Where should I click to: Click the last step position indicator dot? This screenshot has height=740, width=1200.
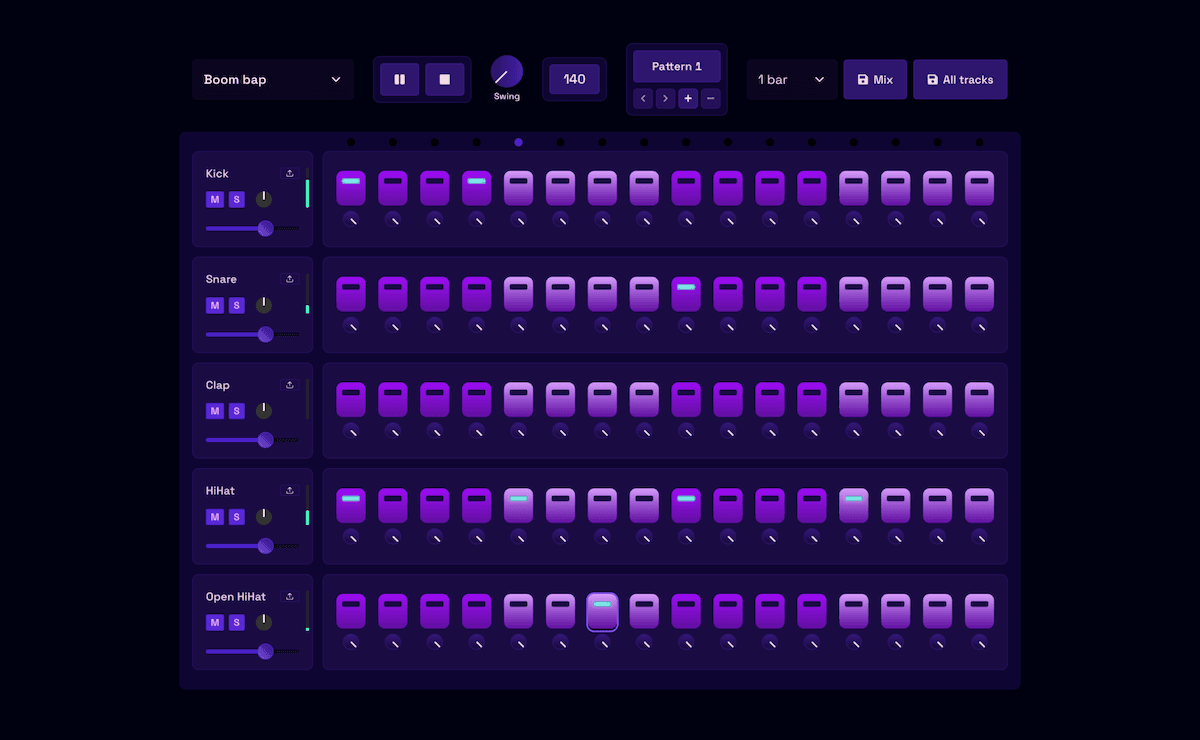click(979, 142)
